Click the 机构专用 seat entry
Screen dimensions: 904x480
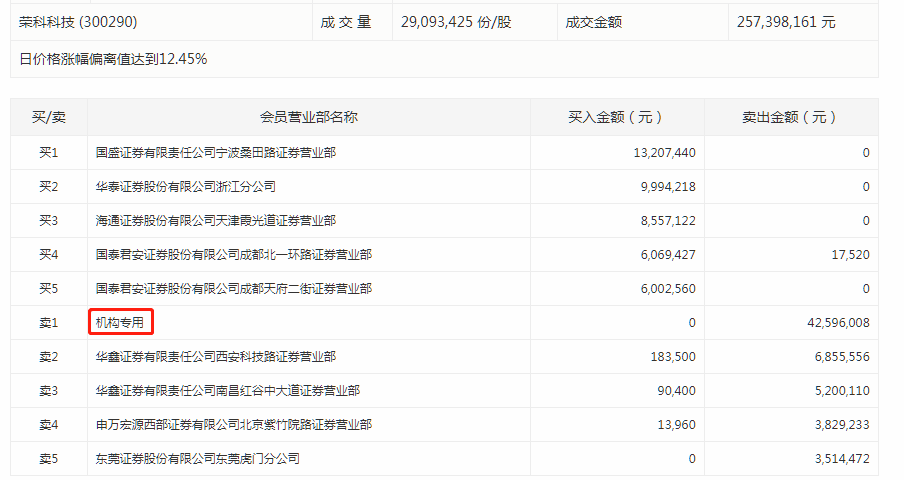[x=120, y=323]
